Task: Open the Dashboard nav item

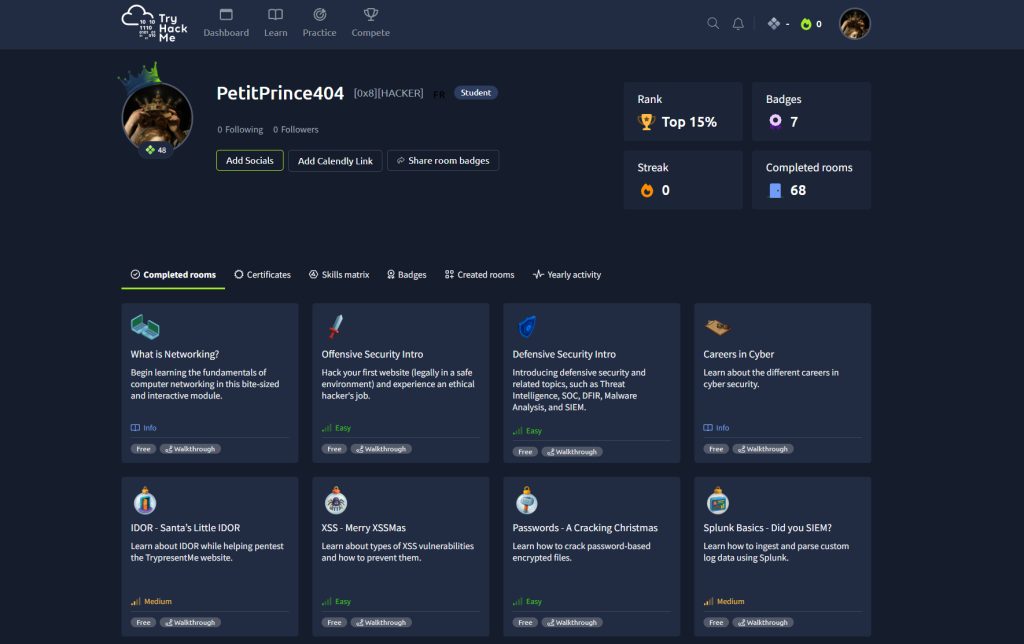Action: pos(226,24)
